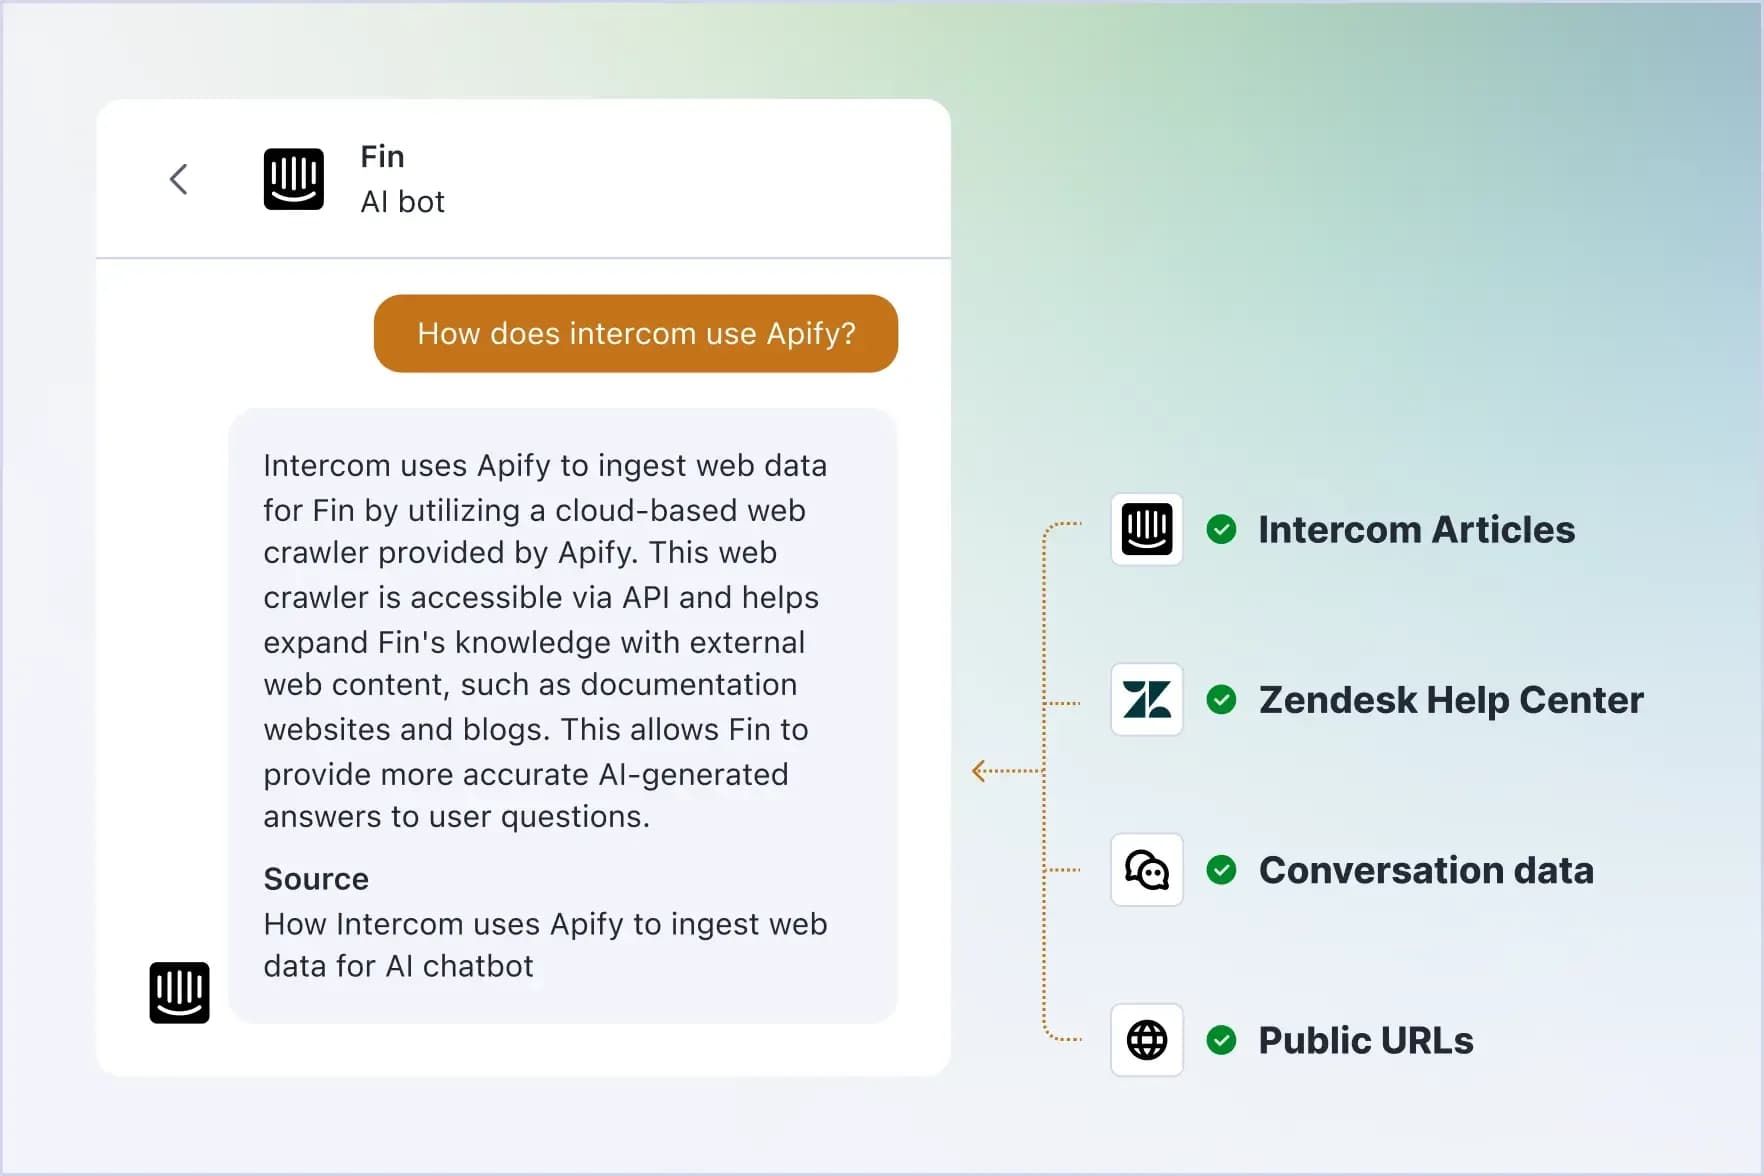The width and height of the screenshot is (1764, 1176).
Task: Toggle the green check for Conversation data
Action: tap(1221, 870)
